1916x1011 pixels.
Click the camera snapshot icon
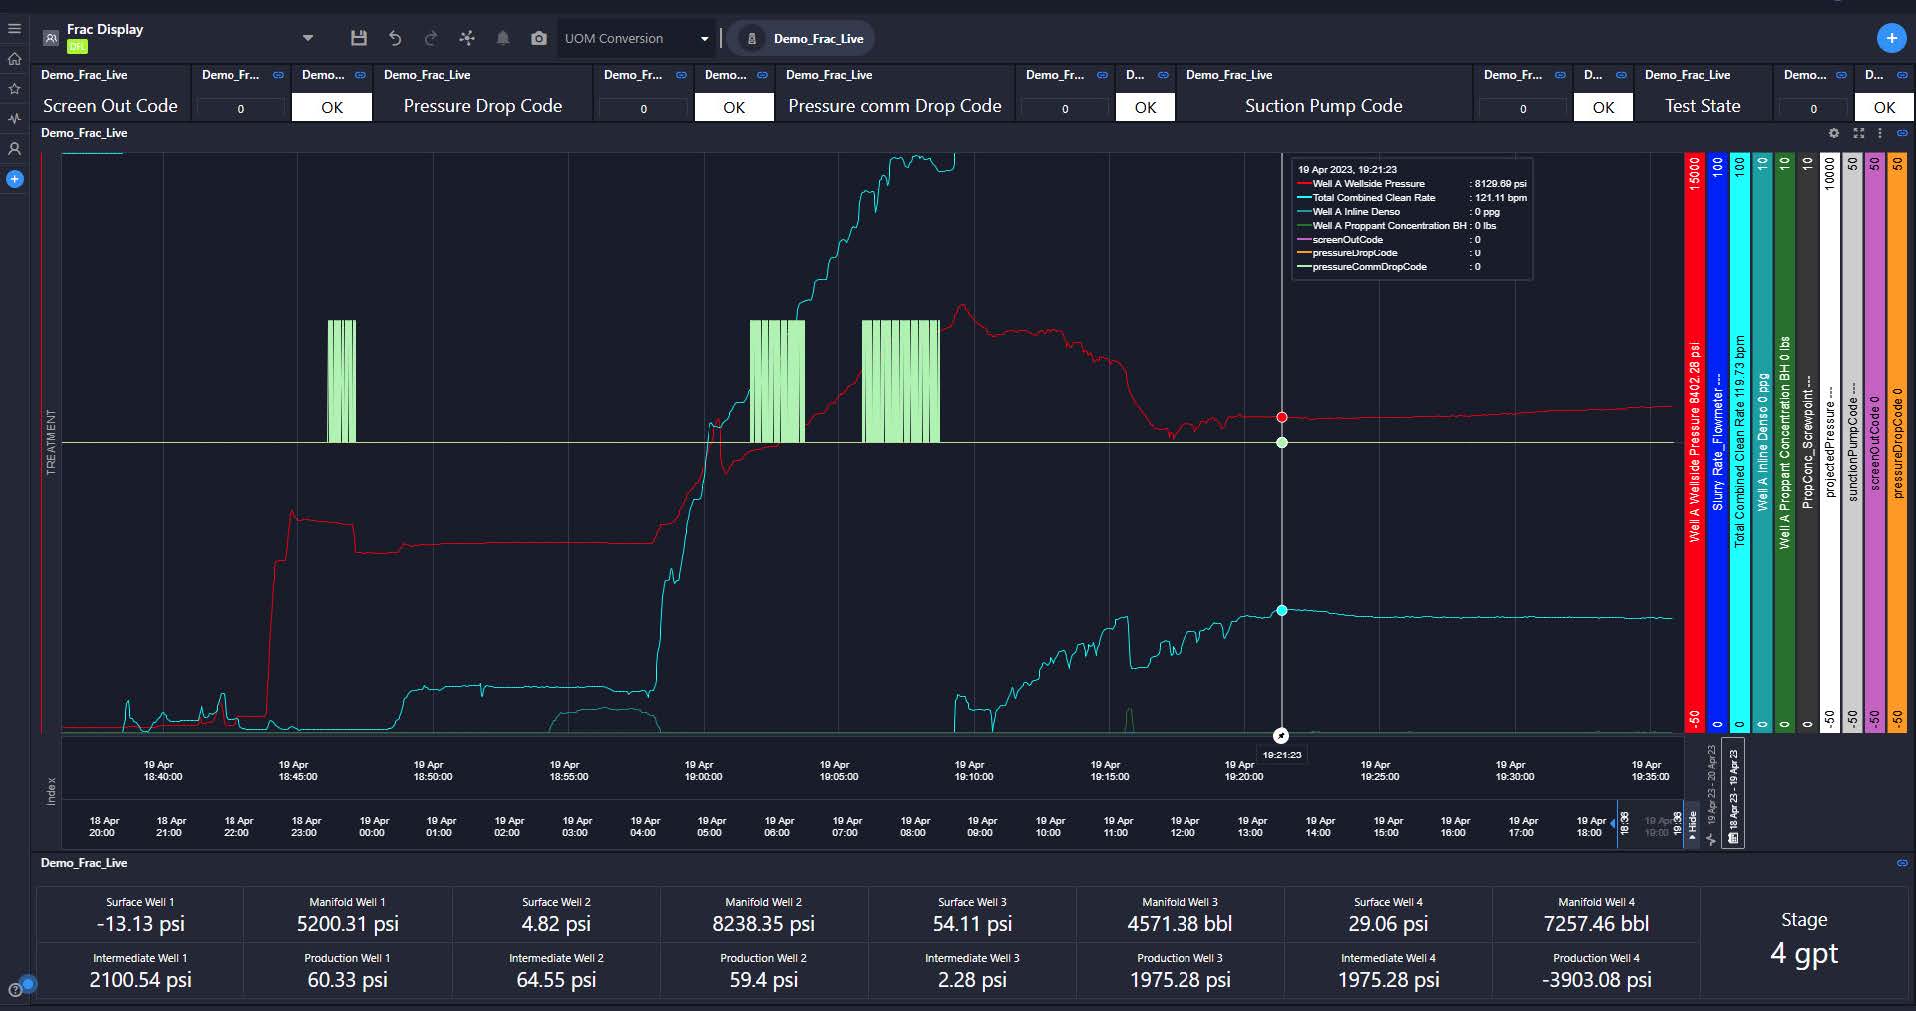pos(539,38)
